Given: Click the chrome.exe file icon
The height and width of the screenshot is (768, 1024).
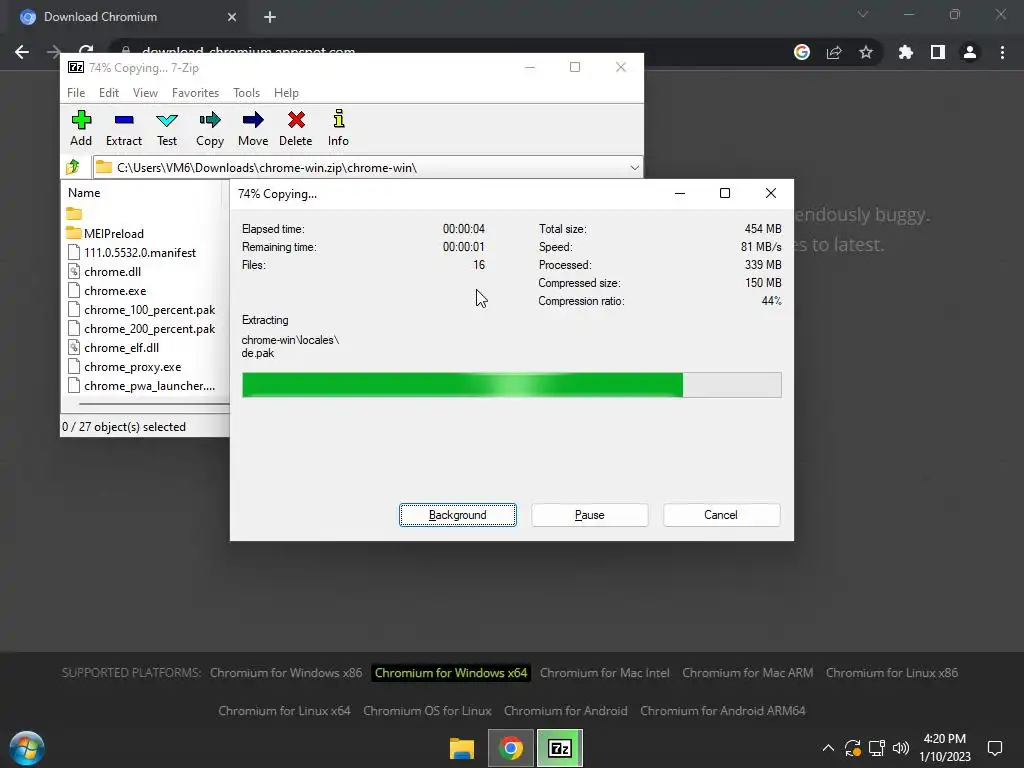Looking at the screenshot, I should click(74, 291).
